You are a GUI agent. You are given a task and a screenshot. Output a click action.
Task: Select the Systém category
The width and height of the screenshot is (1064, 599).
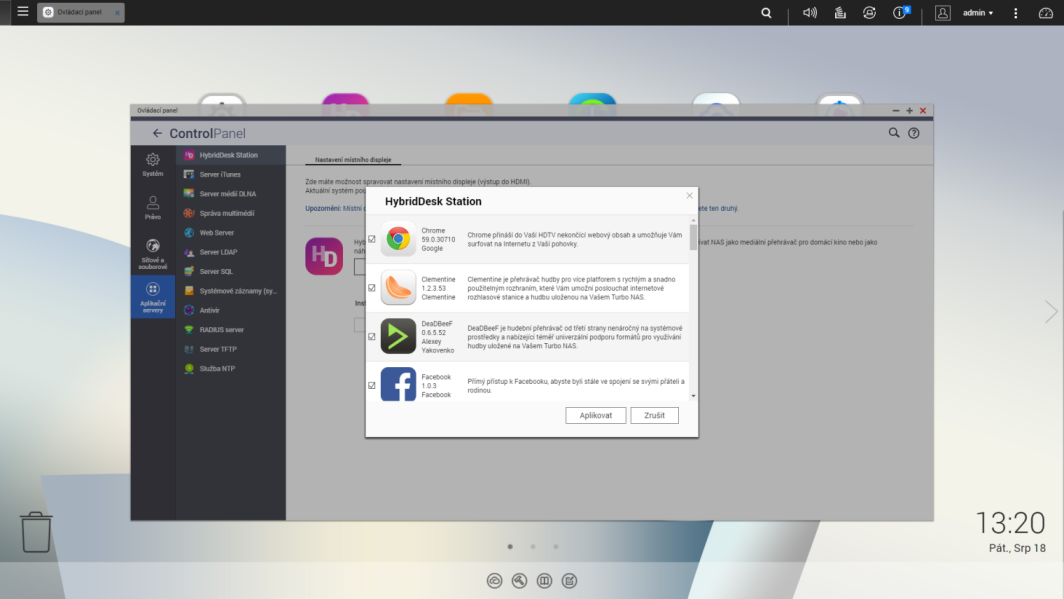(x=153, y=165)
